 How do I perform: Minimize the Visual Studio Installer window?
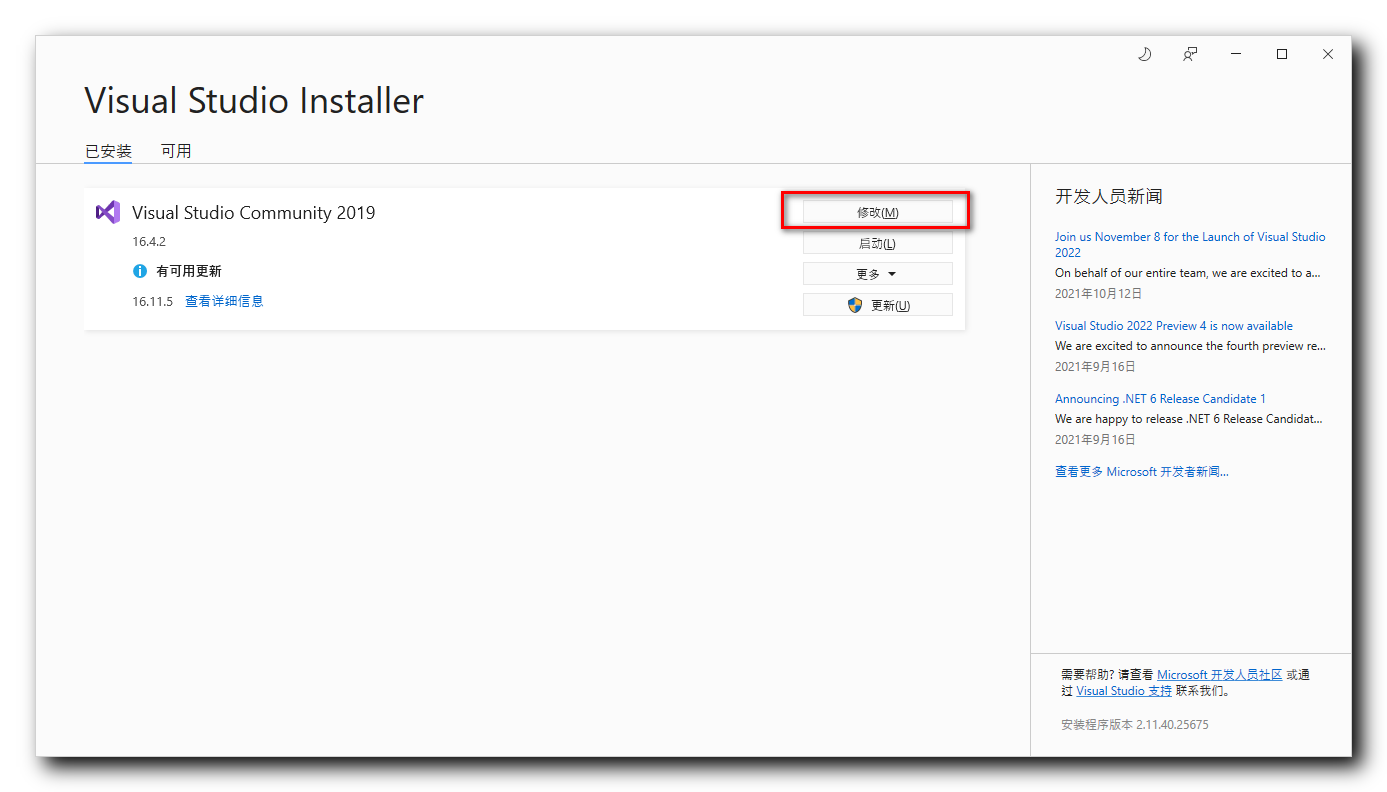pos(1236,54)
